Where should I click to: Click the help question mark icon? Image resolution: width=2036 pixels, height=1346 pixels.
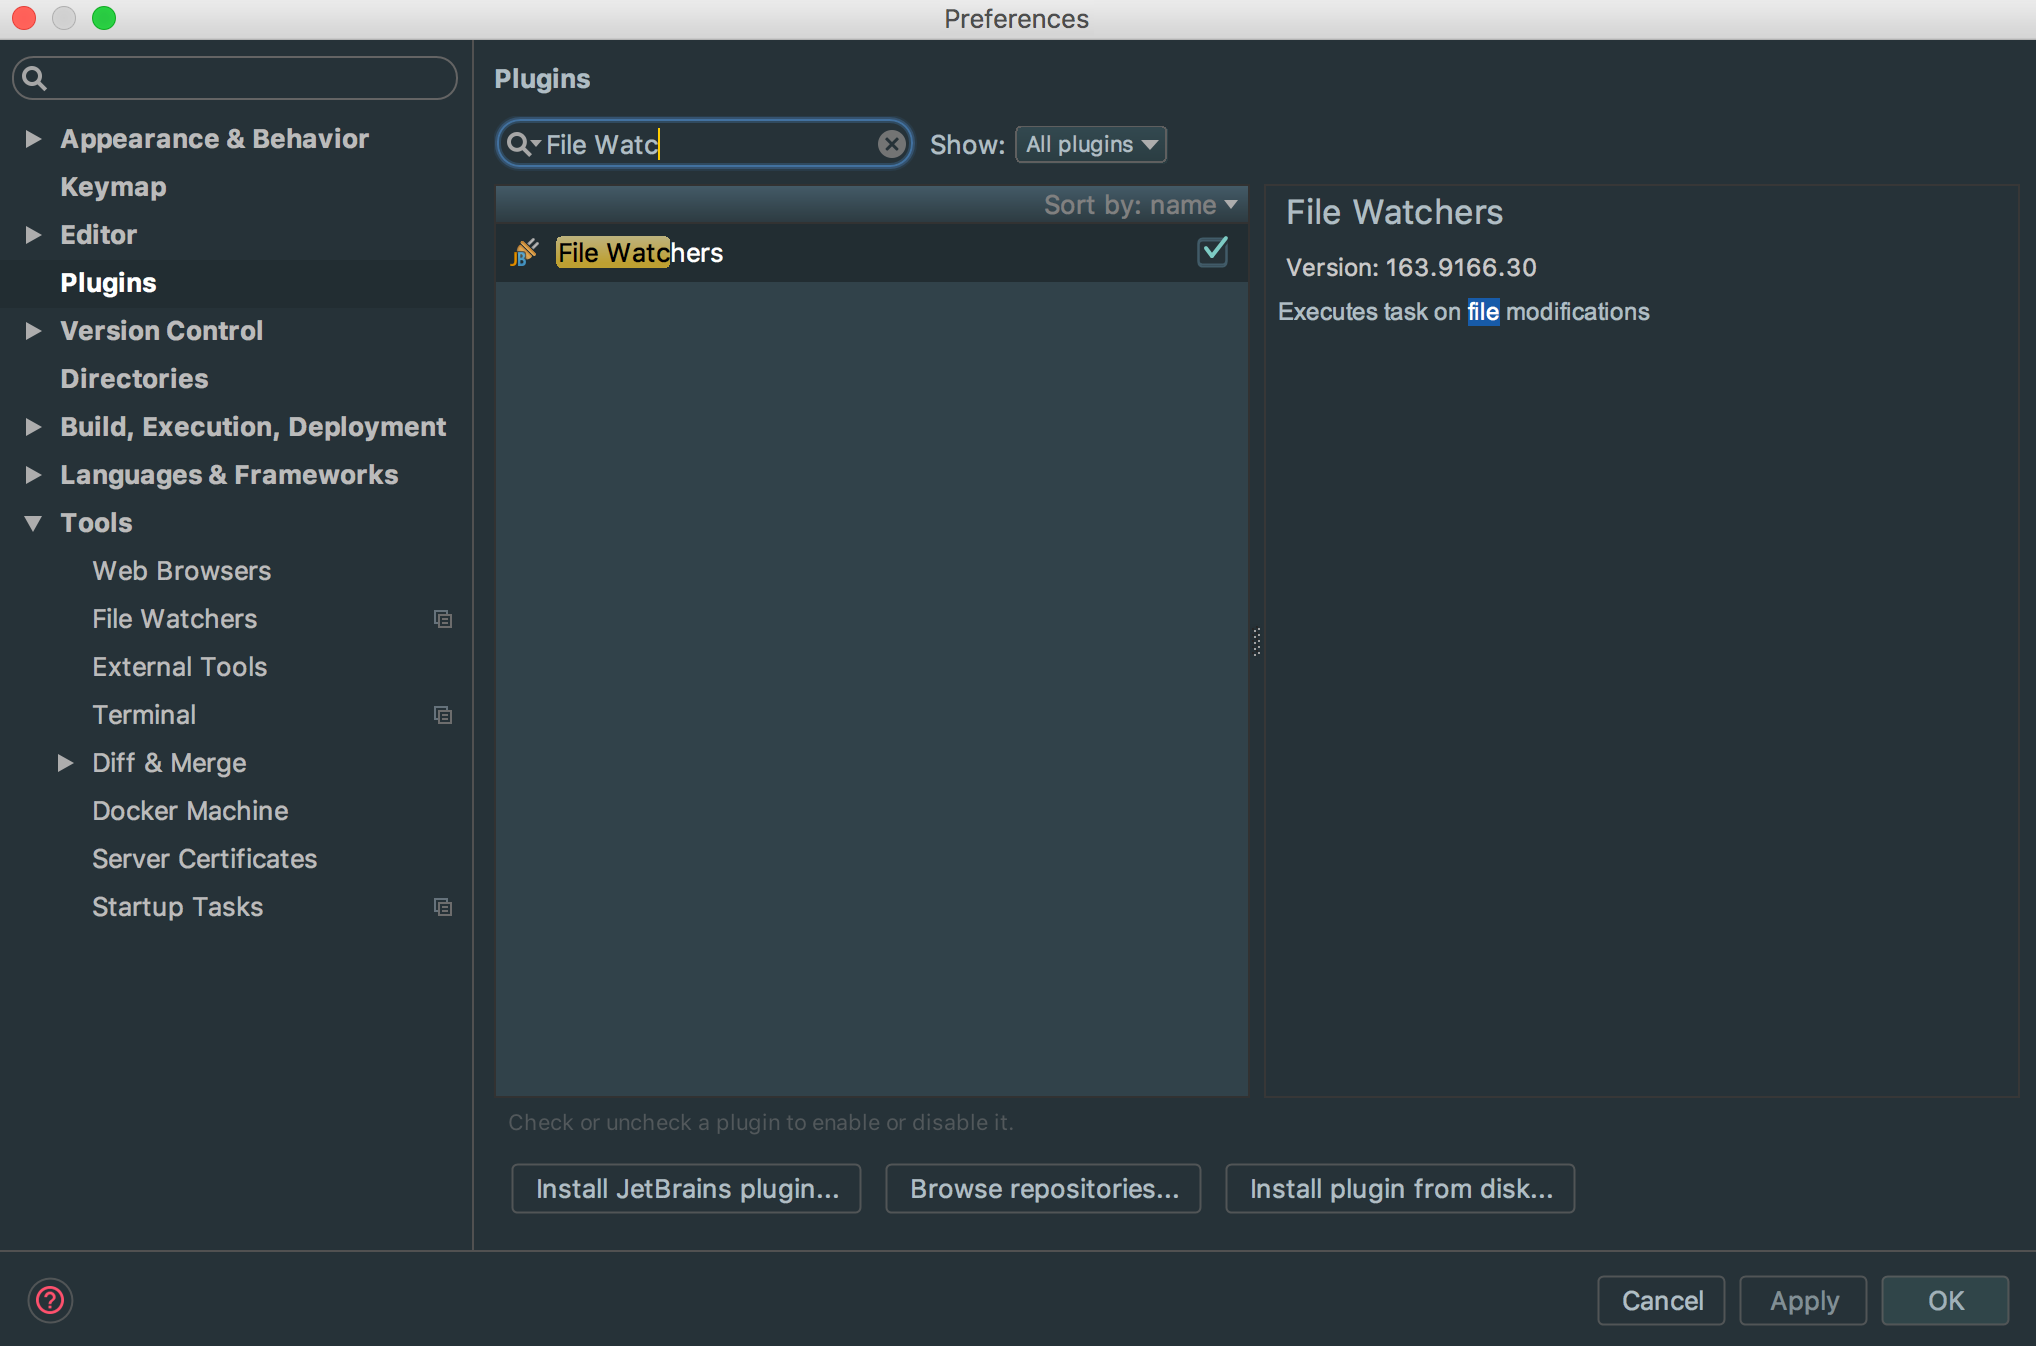pos(50,1300)
